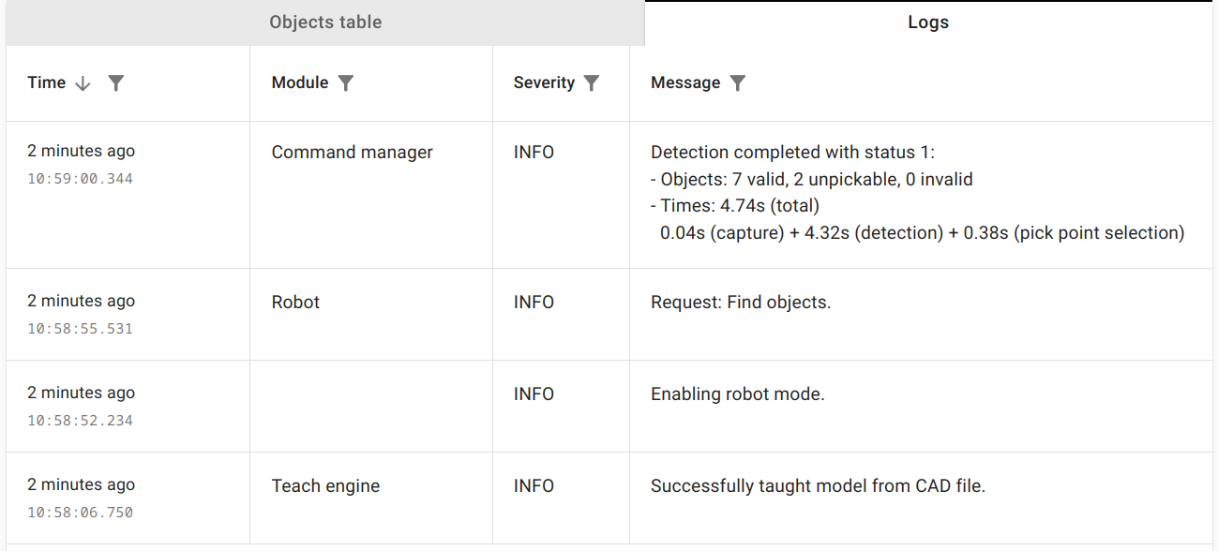The width and height of the screenshot is (1218, 551).
Task: Open the Time column filter icon
Action: pyautogui.click(x=116, y=84)
